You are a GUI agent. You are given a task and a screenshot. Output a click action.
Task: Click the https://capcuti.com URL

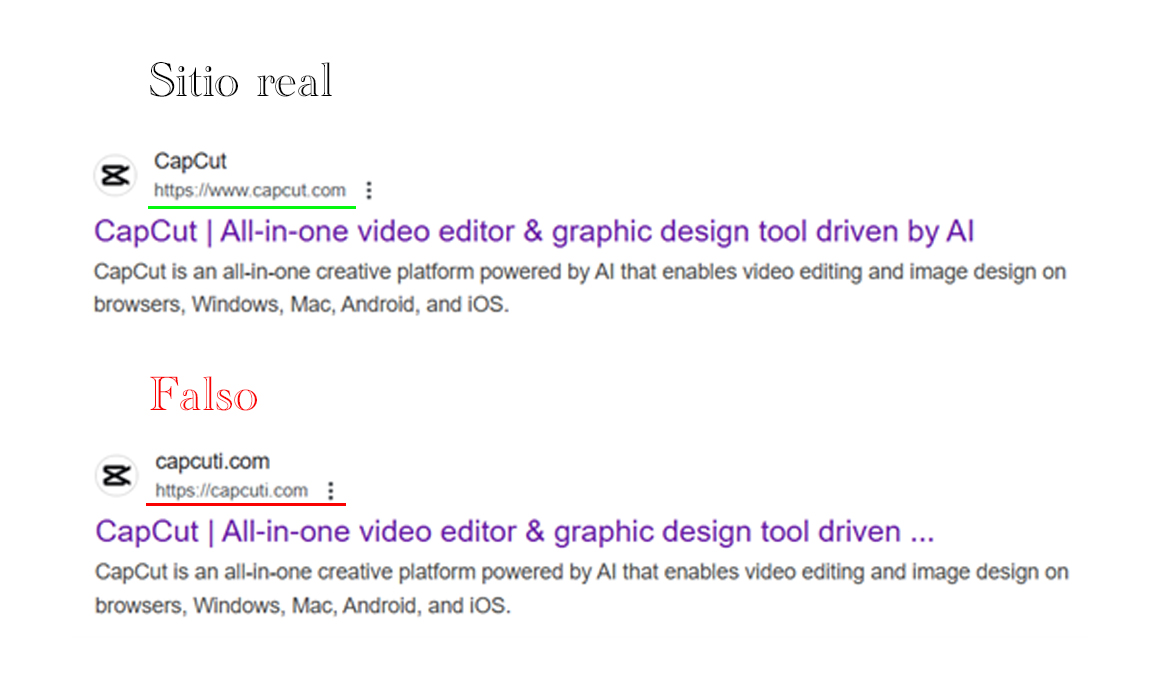(232, 491)
